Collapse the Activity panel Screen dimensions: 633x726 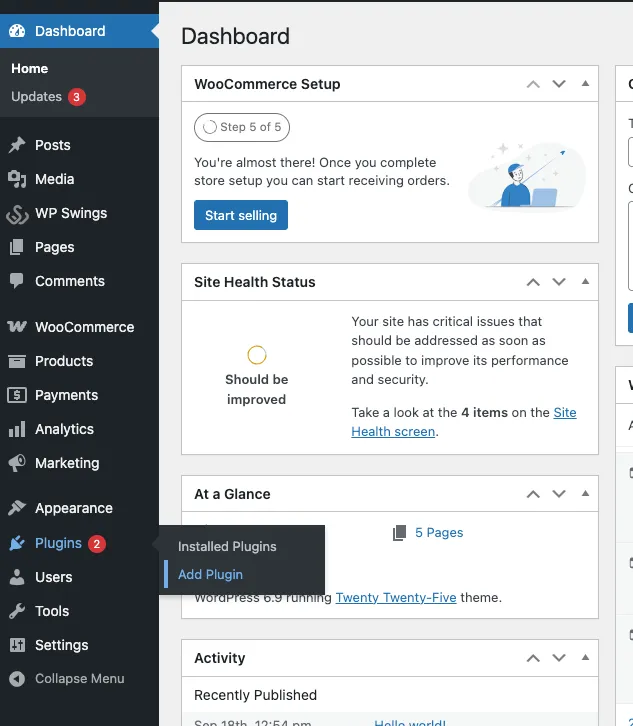(585, 657)
